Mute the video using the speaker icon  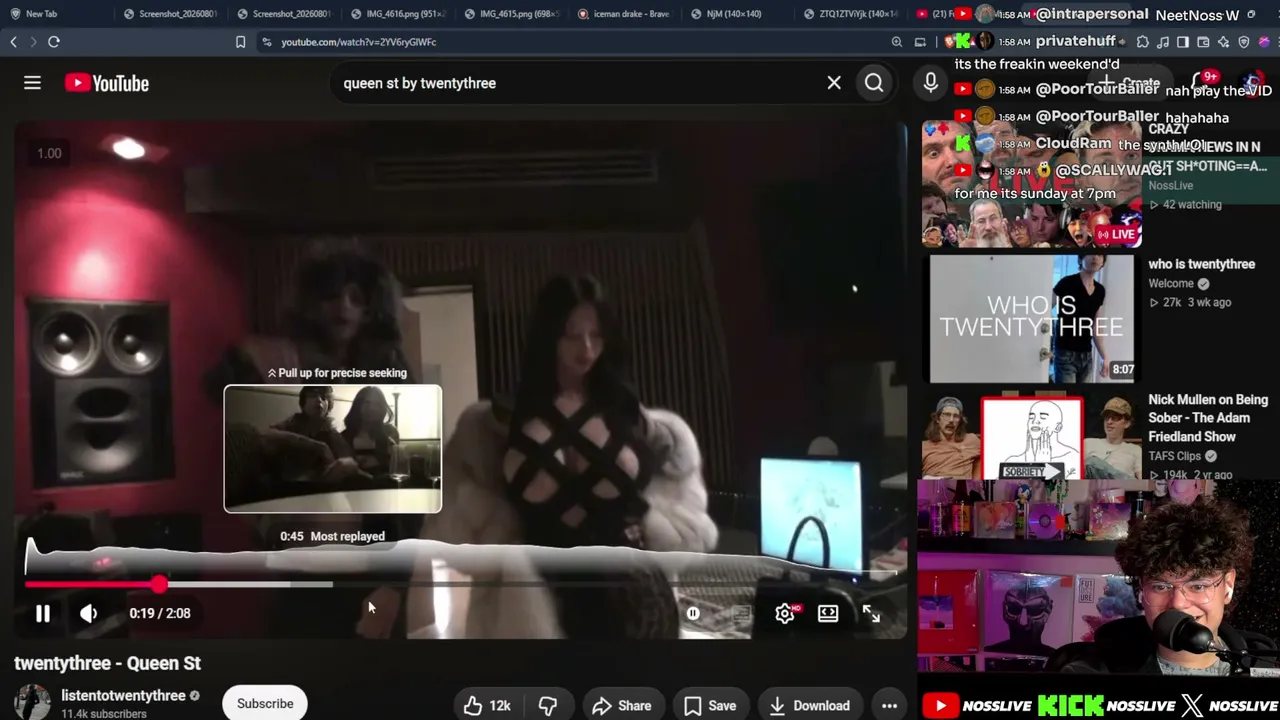click(x=88, y=614)
